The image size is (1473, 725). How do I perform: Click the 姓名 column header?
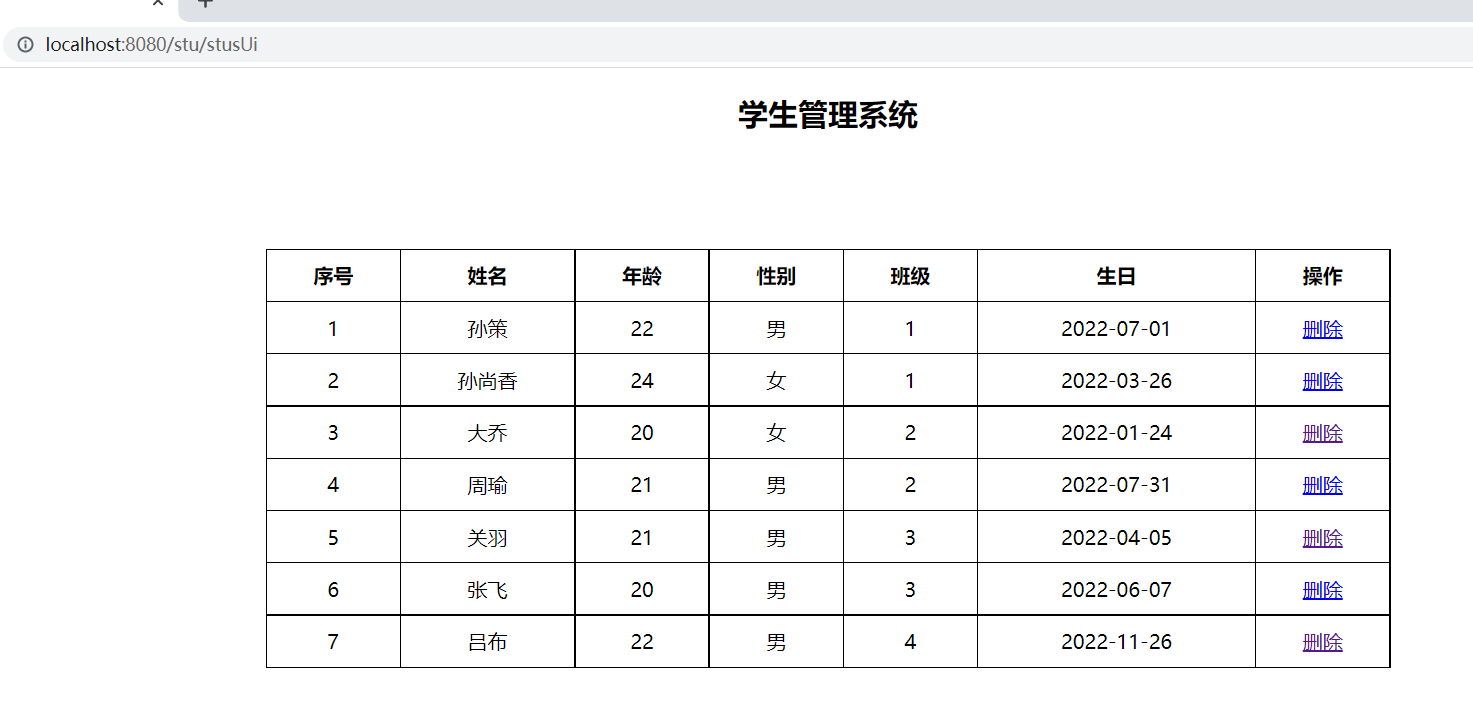tap(487, 275)
